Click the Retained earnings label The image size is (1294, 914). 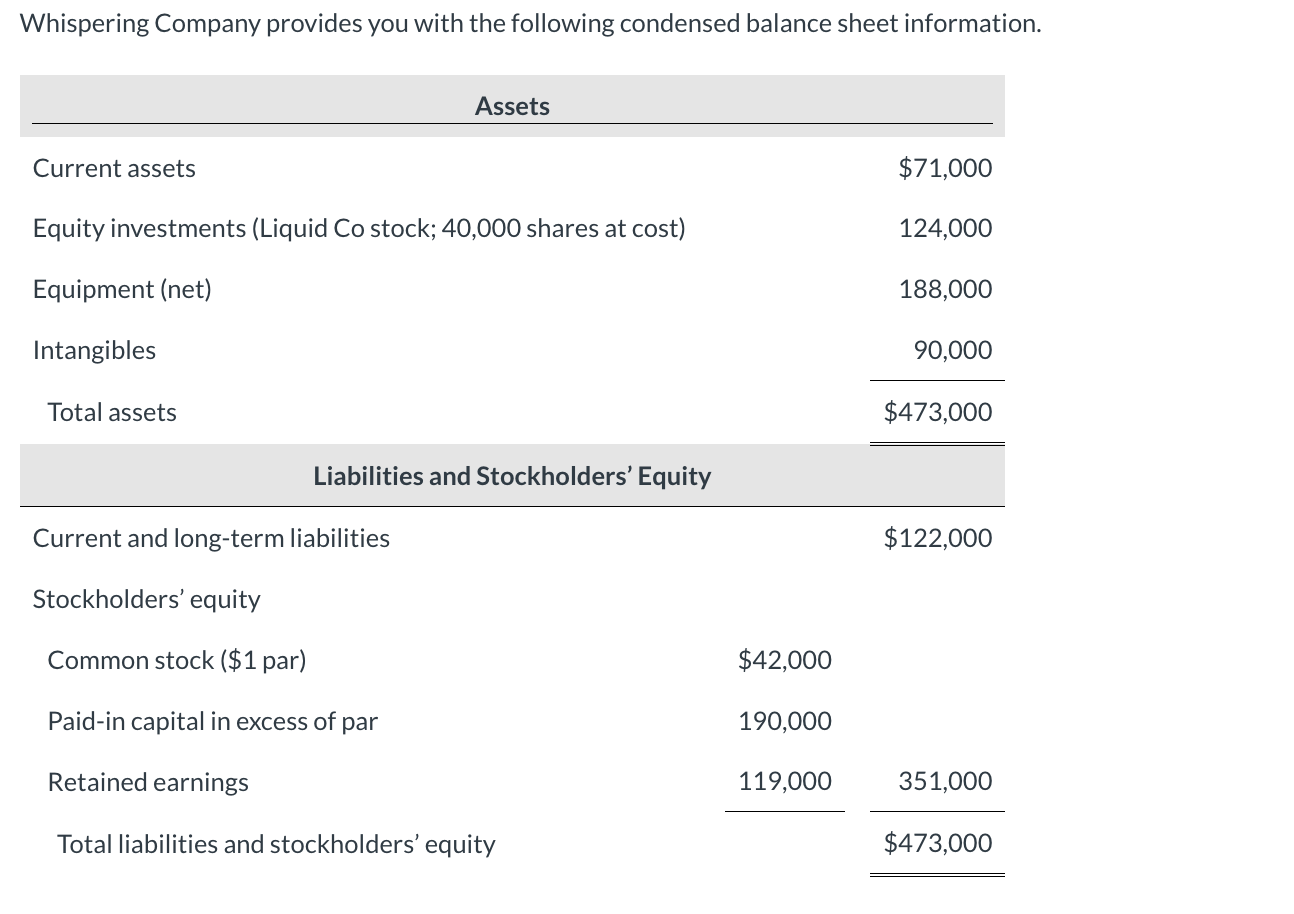tap(148, 783)
